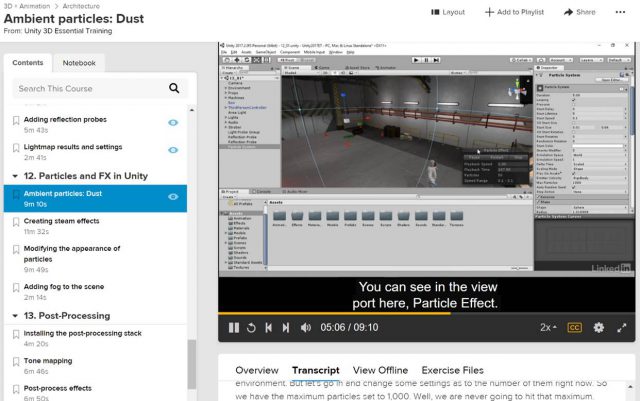Switch to the Contents tab
The width and height of the screenshot is (640, 401).
click(28, 63)
